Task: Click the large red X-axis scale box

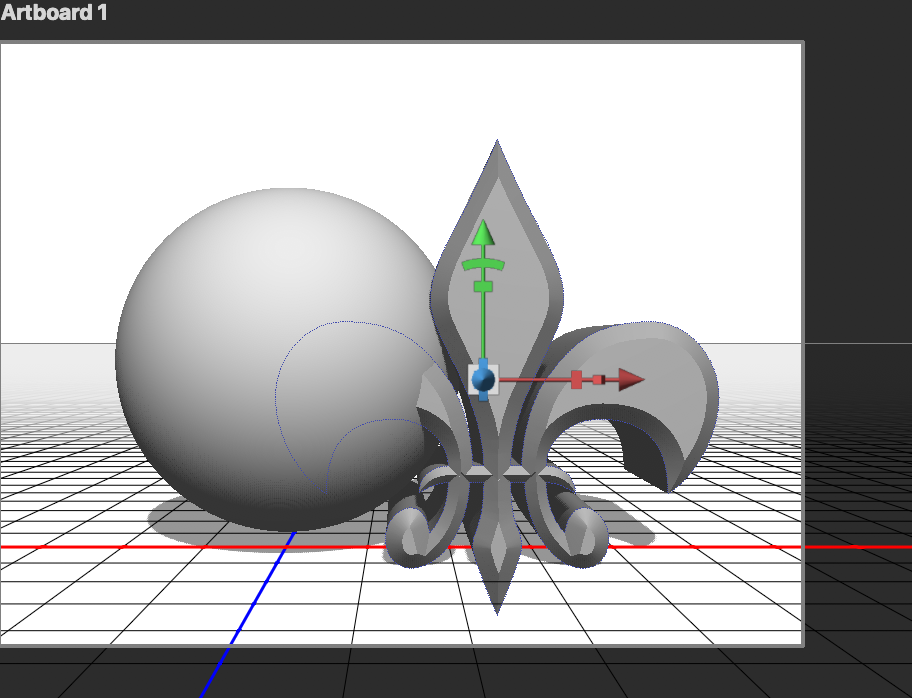Action: (x=576, y=378)
